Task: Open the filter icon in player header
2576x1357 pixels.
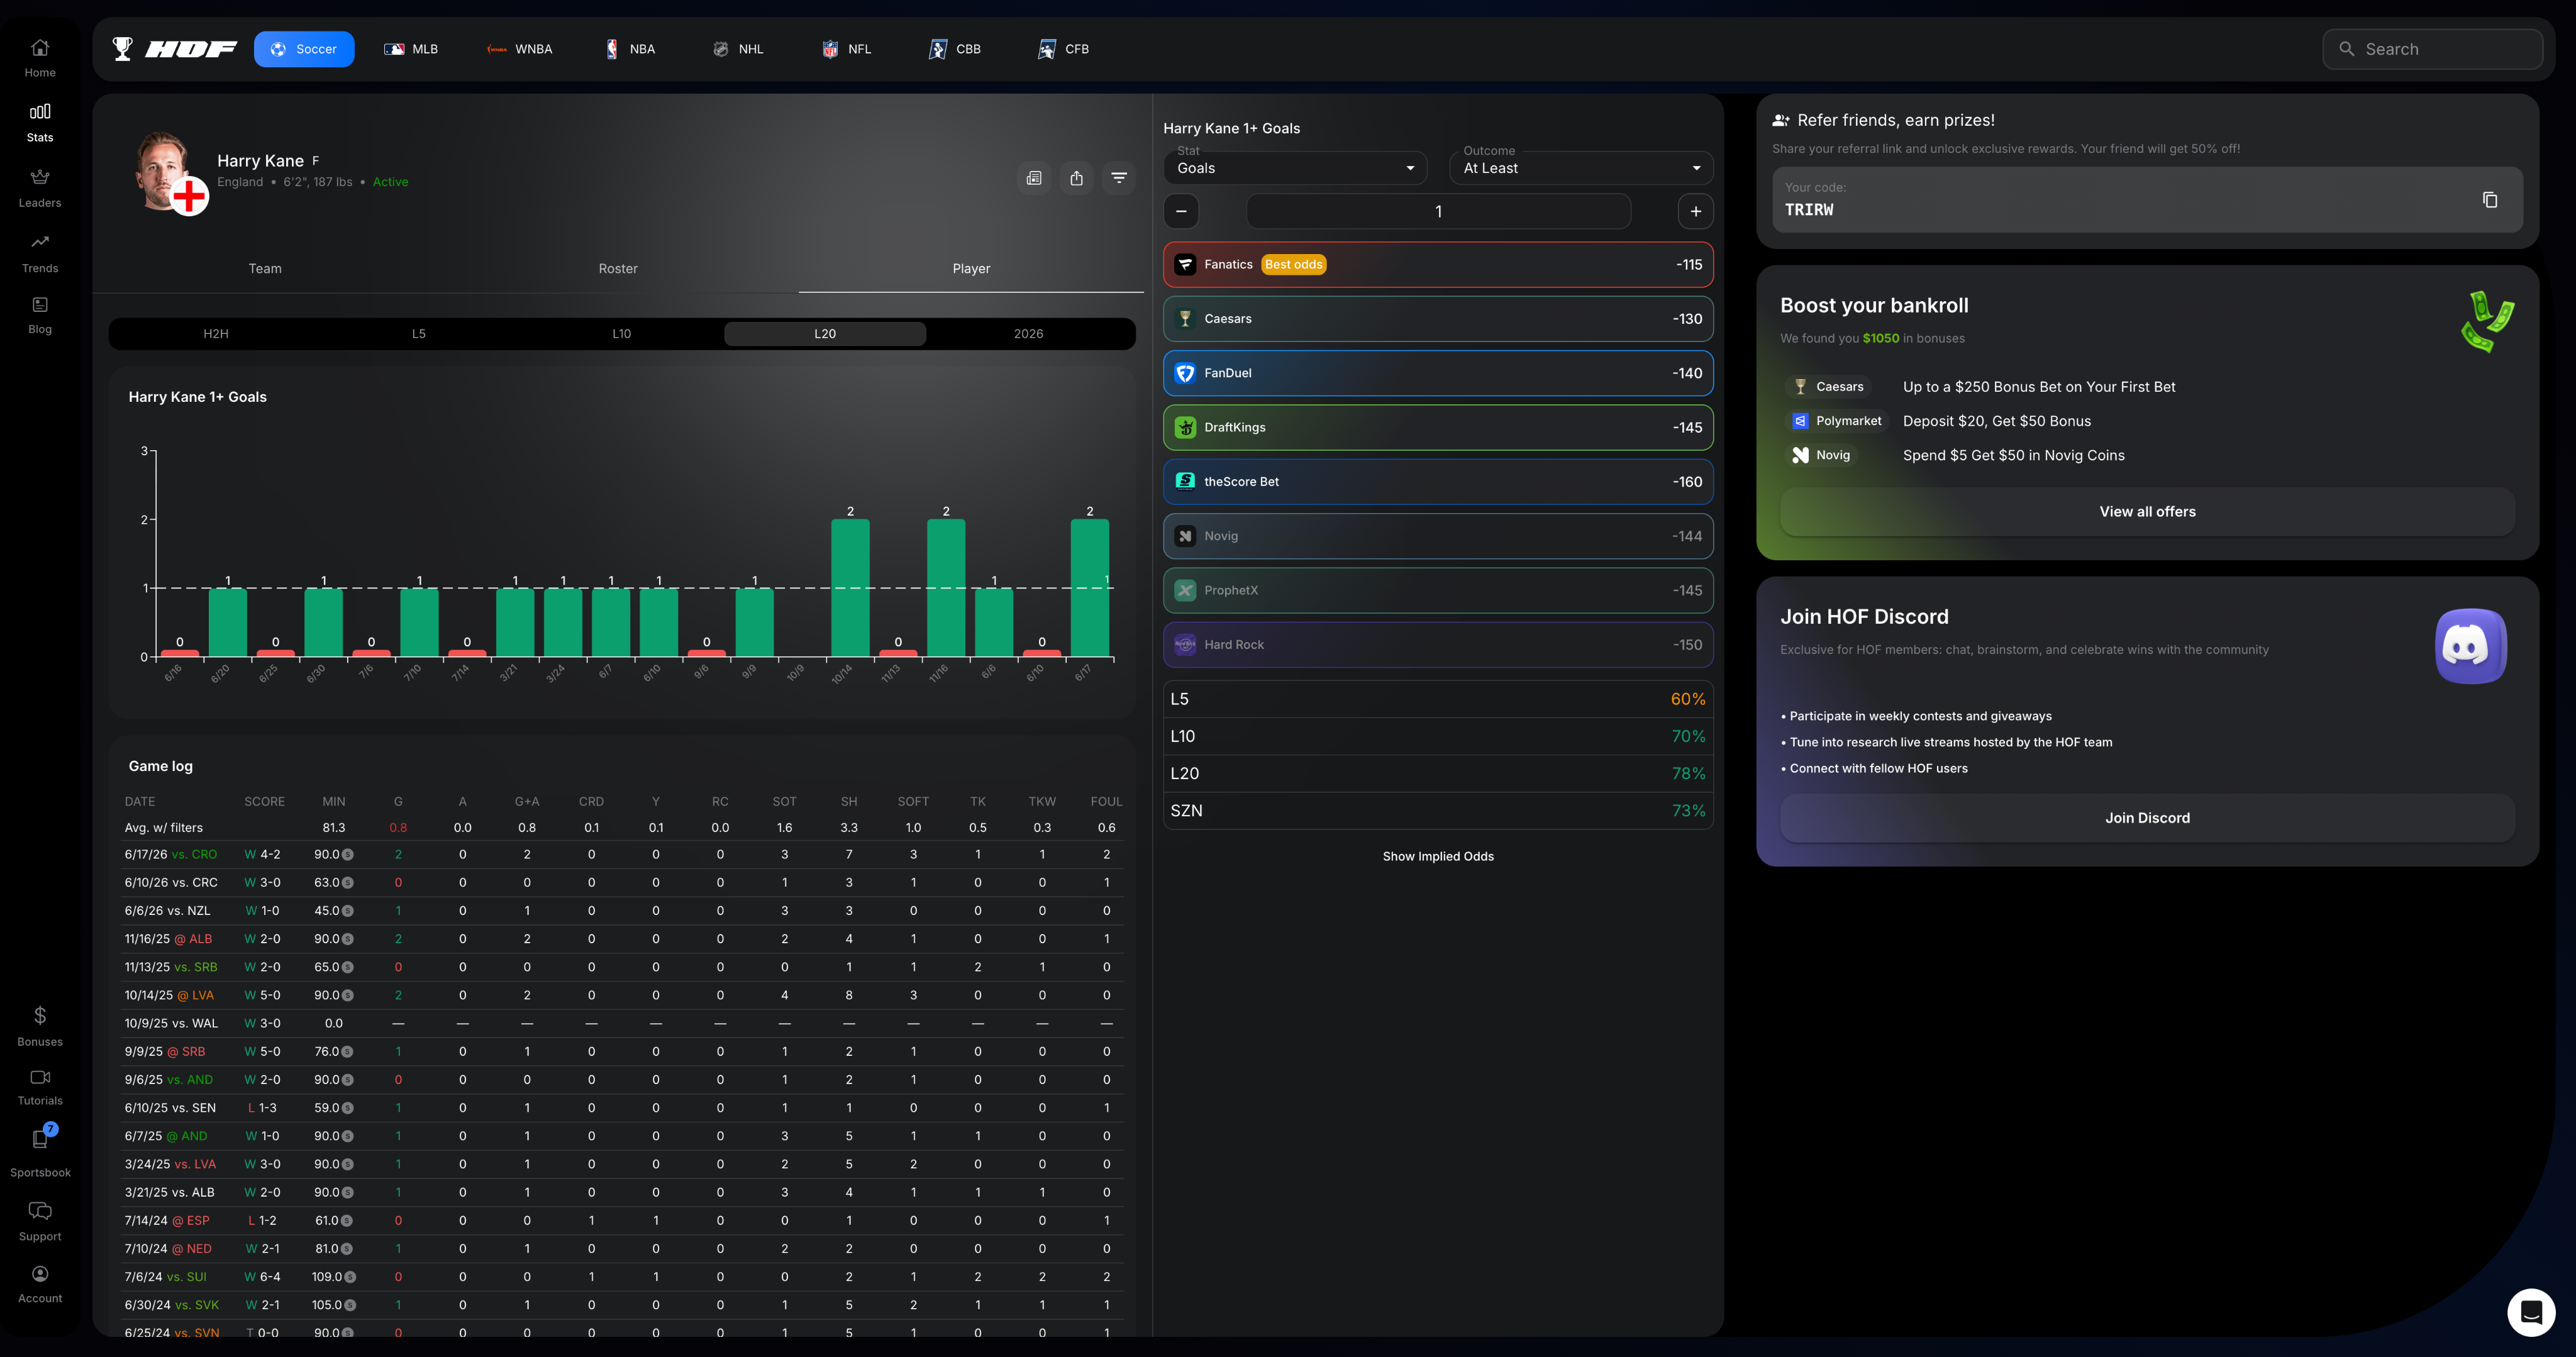Action: [x=1119, y=178]
